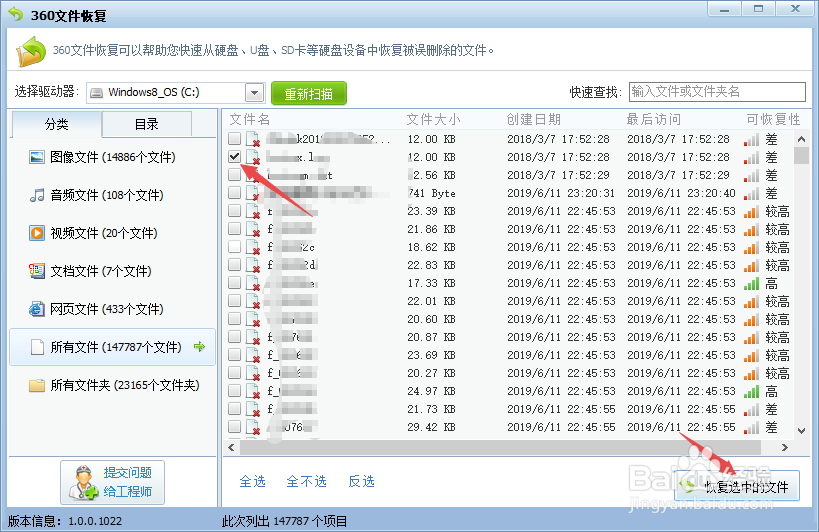
Task: Click the audio files music note icon
Action: tap(37, 195)
